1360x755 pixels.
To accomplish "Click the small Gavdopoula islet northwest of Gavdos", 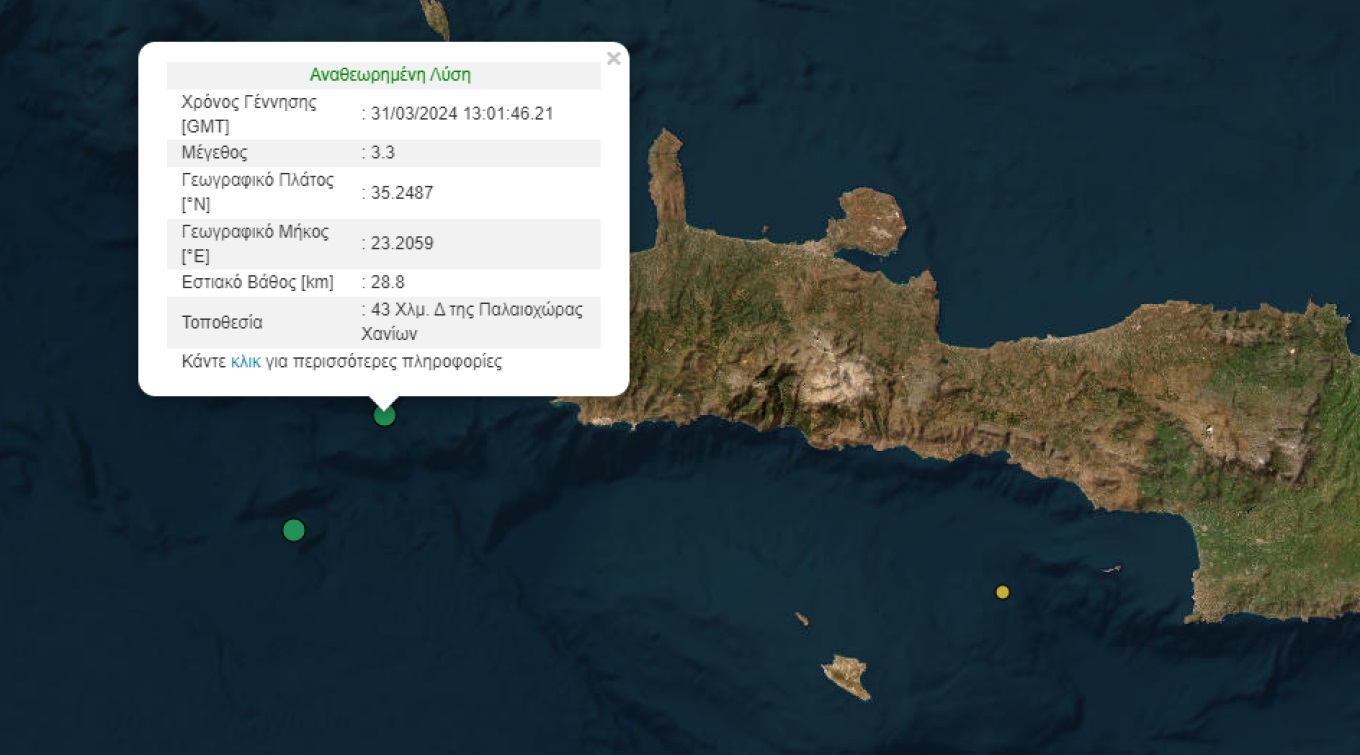I will tap(801, 619).
